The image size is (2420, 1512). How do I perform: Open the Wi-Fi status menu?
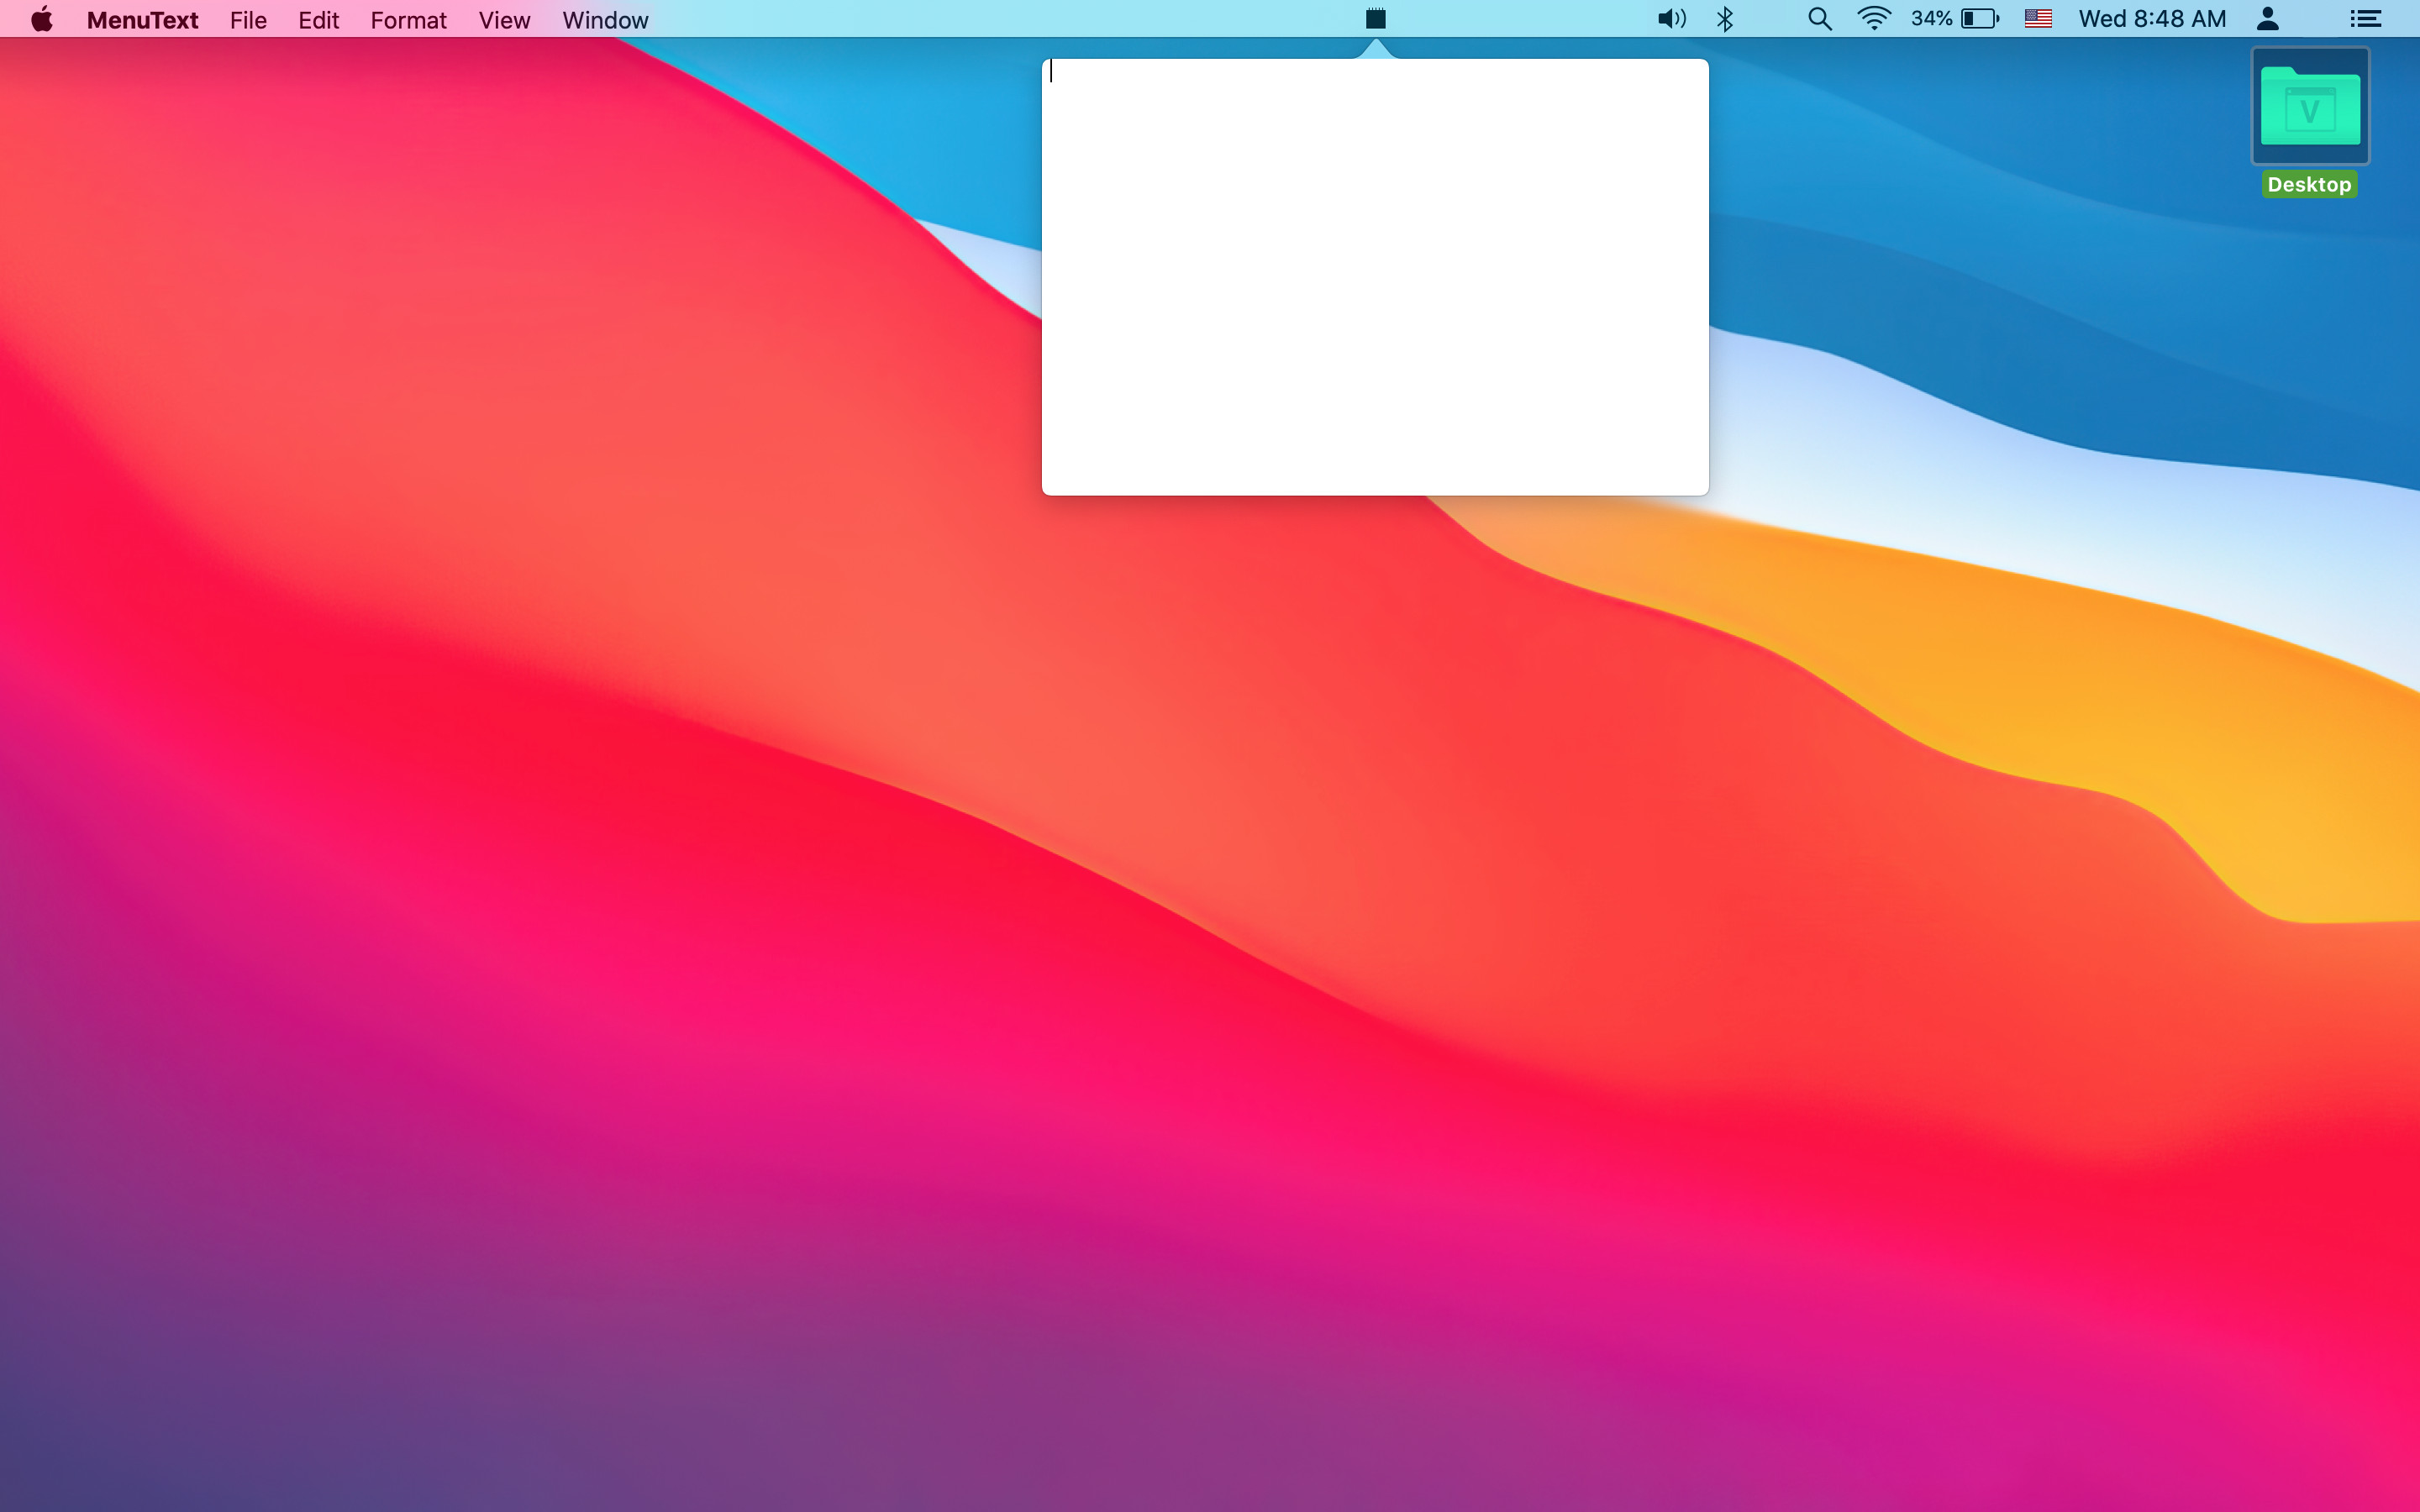coord(1873,19)
